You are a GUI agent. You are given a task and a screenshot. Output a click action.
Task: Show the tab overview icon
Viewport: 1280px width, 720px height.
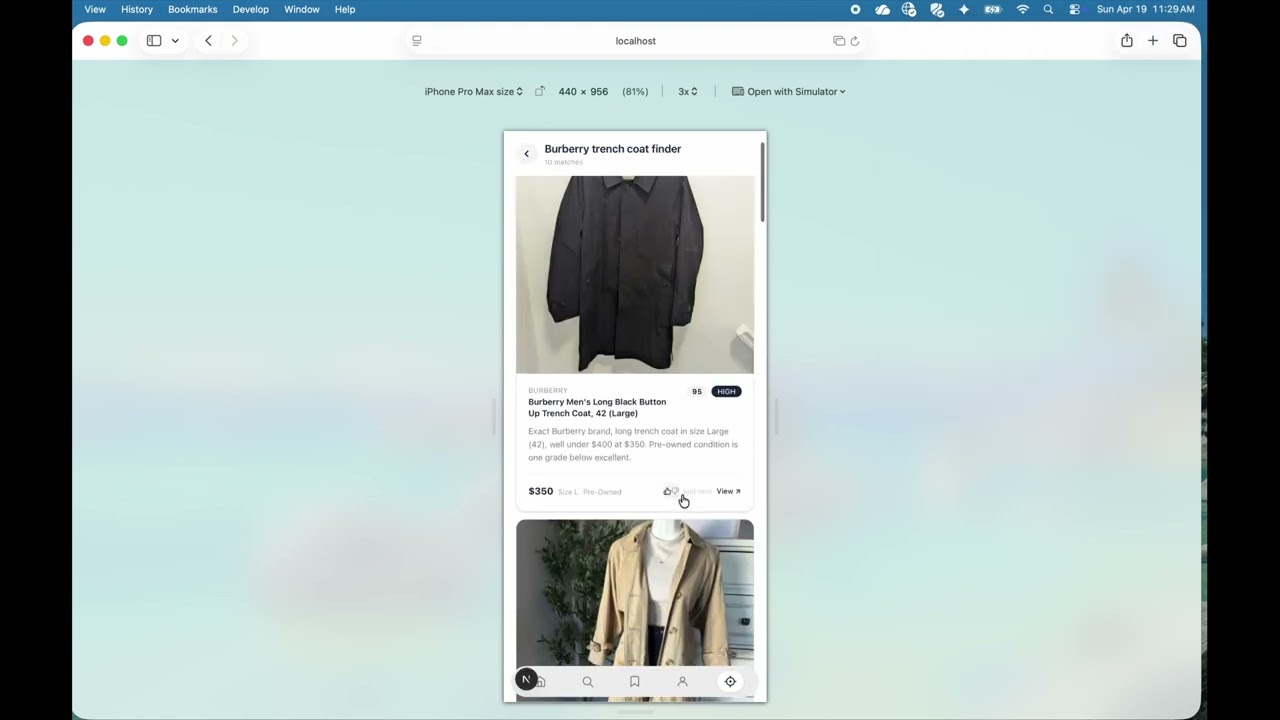[x=1180, y=41]
